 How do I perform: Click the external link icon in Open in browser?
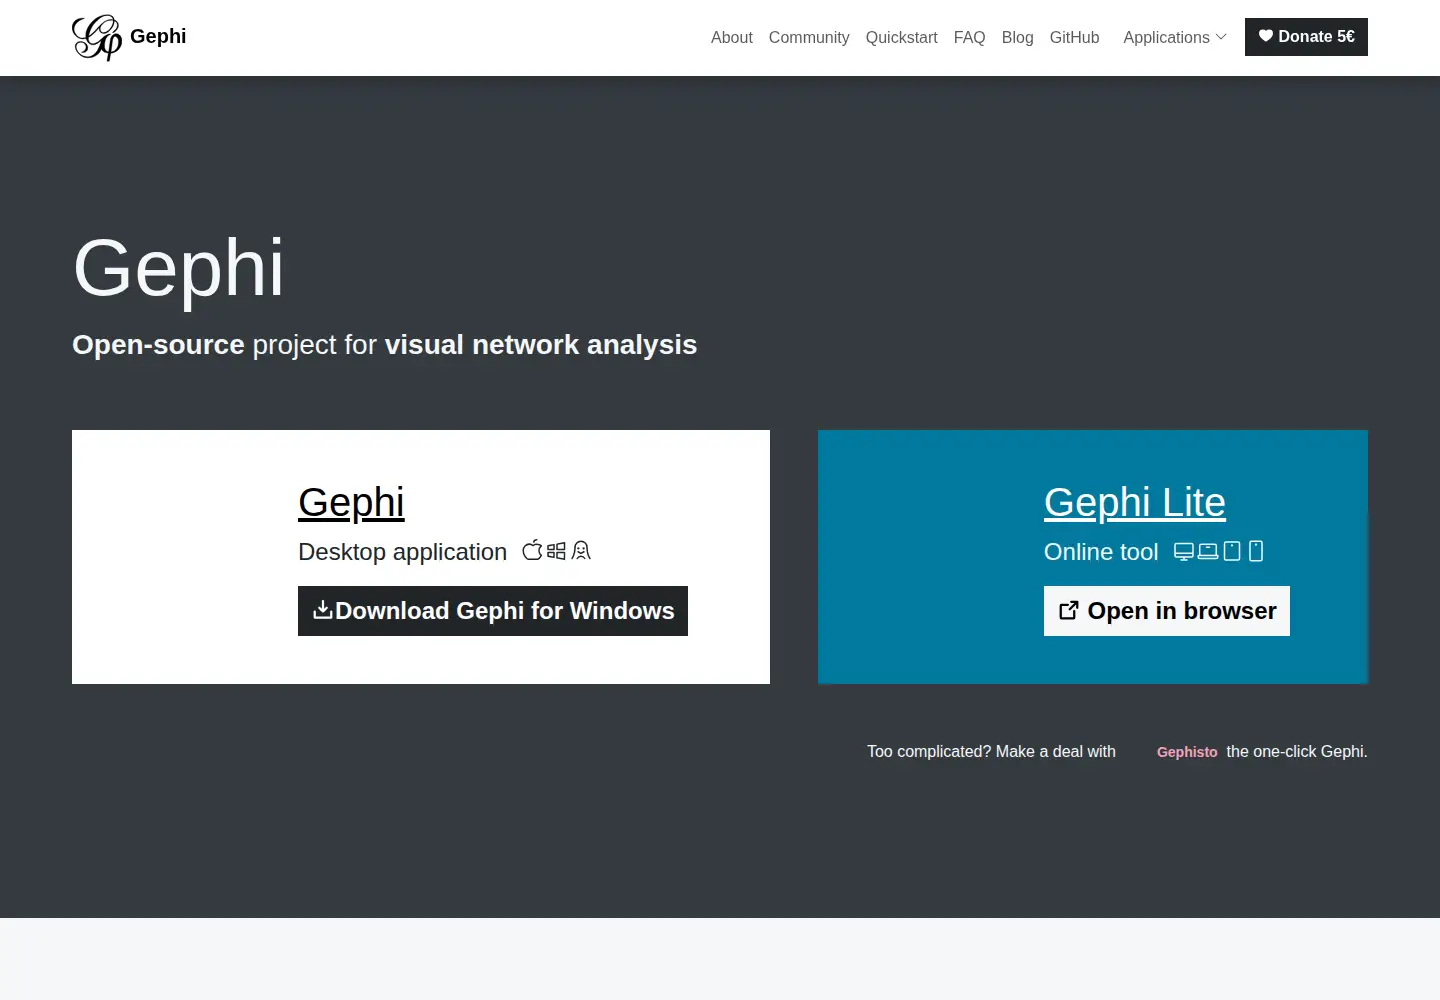(x=1068, y=610)
